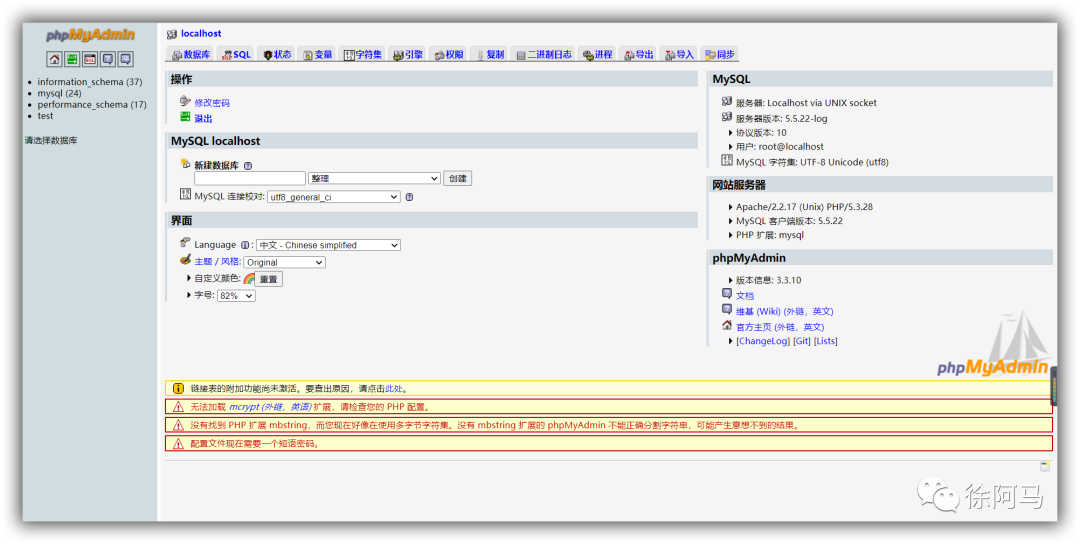Open the 状态 tab
1080x544 pixels.
point(278,54)
